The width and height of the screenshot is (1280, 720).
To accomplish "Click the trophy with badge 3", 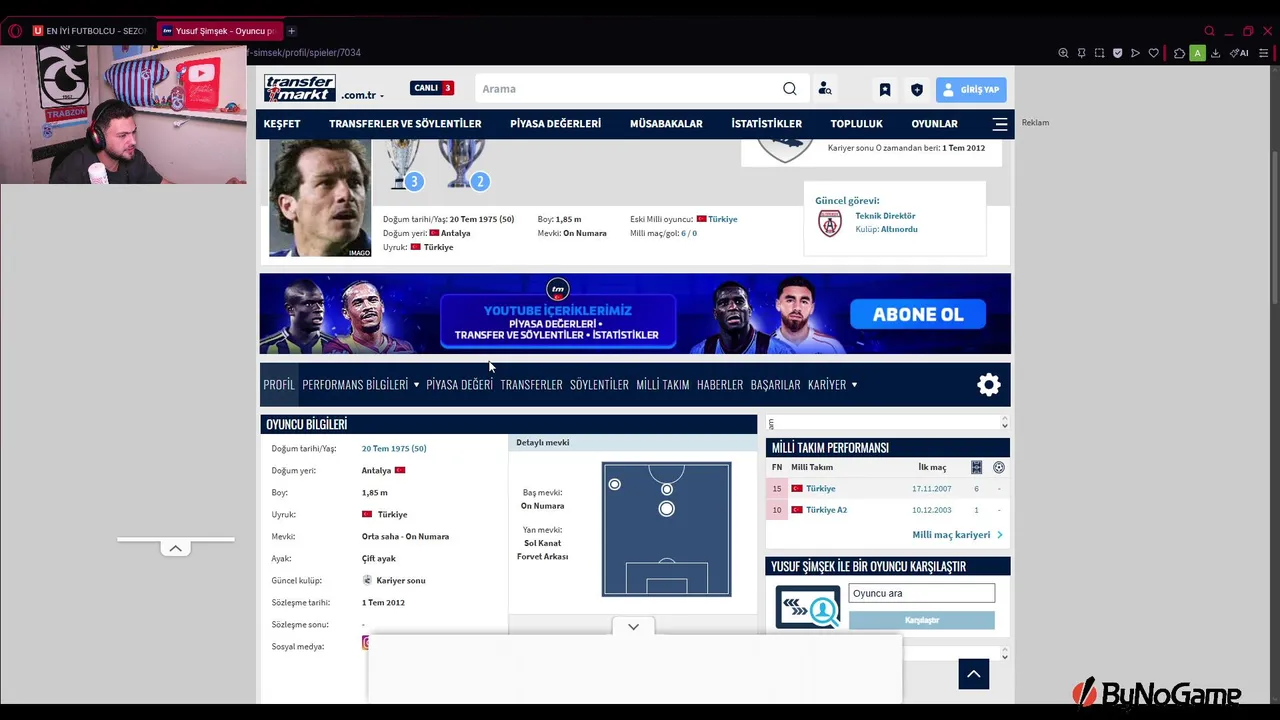I will (405, 165).
